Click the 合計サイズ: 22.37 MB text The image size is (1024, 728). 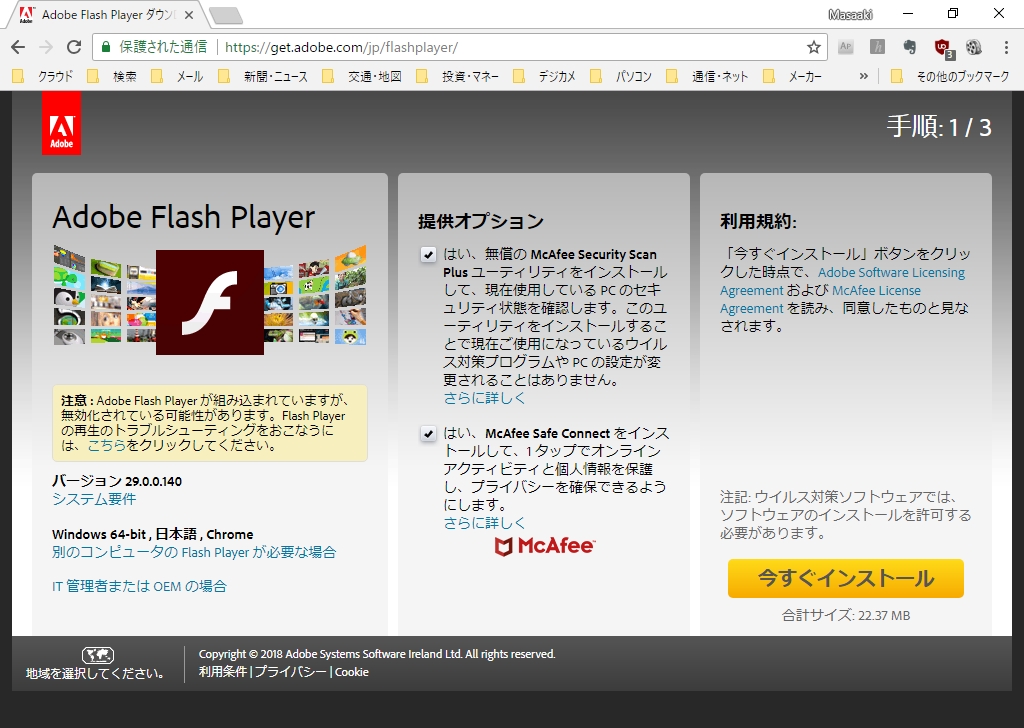846,615
